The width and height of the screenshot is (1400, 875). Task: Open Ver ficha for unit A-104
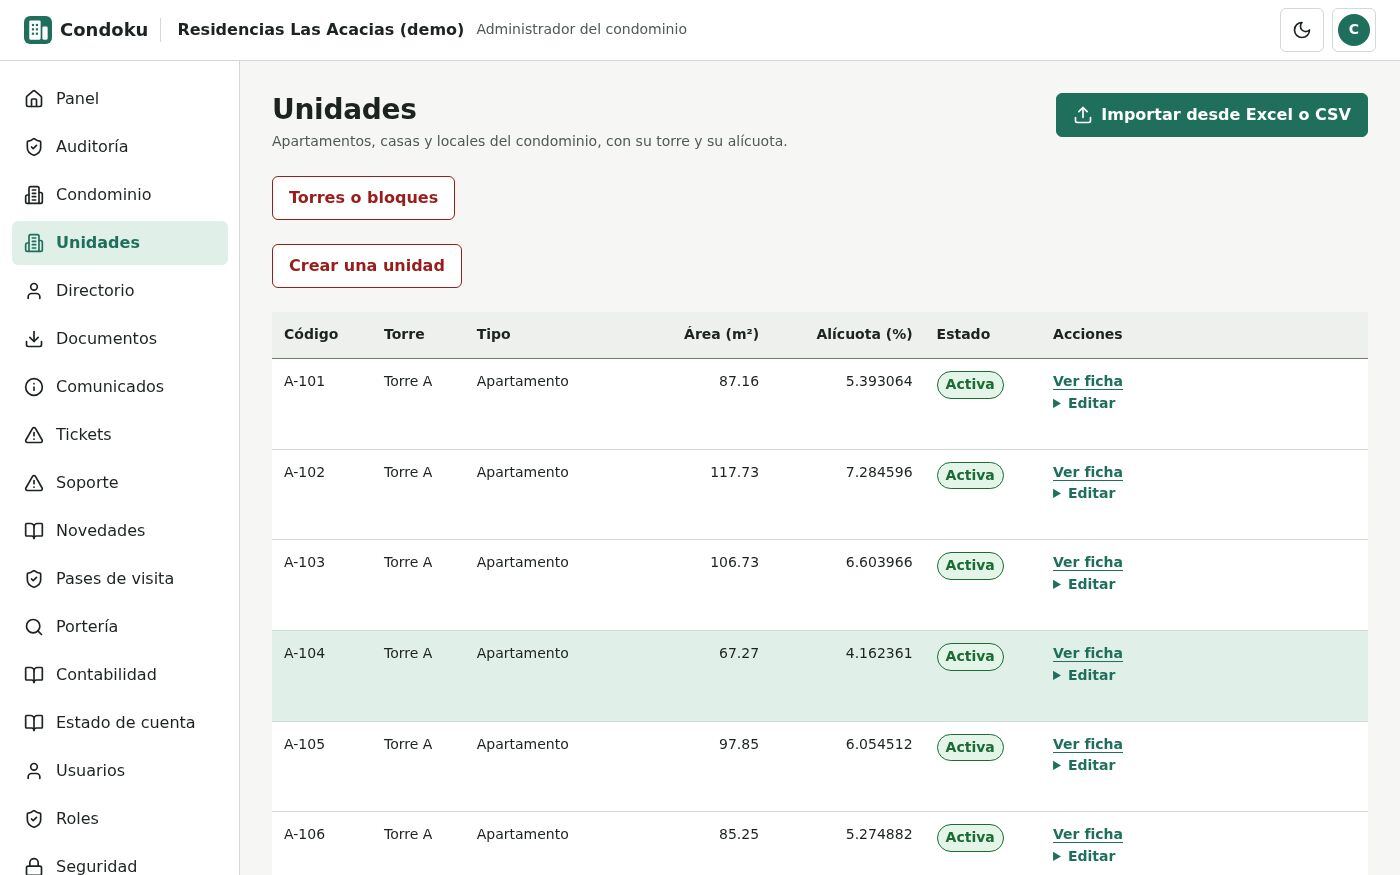(1088, 653)
